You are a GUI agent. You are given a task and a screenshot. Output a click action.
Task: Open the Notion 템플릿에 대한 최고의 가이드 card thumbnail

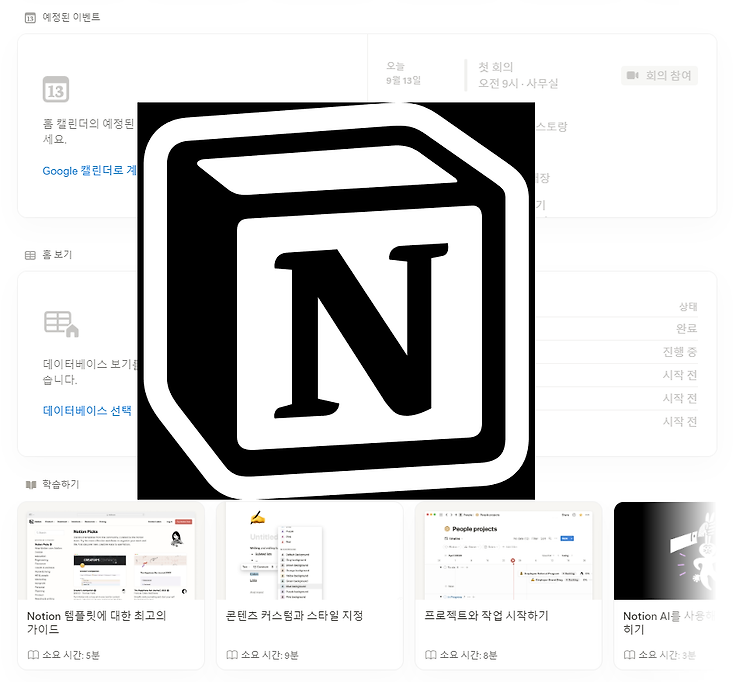111,551
